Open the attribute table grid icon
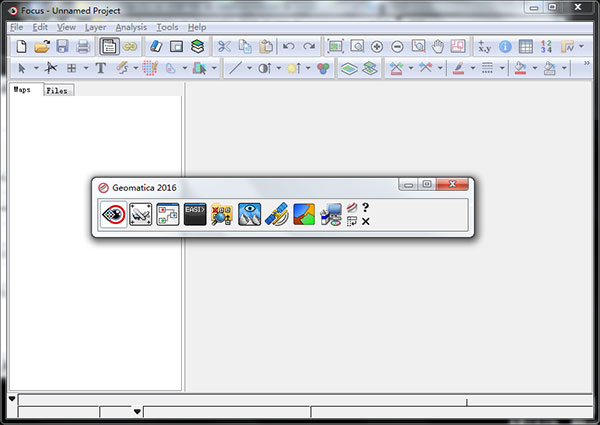Image resolution: width=600 pixels, height=425 pixels. pos(526,47)
